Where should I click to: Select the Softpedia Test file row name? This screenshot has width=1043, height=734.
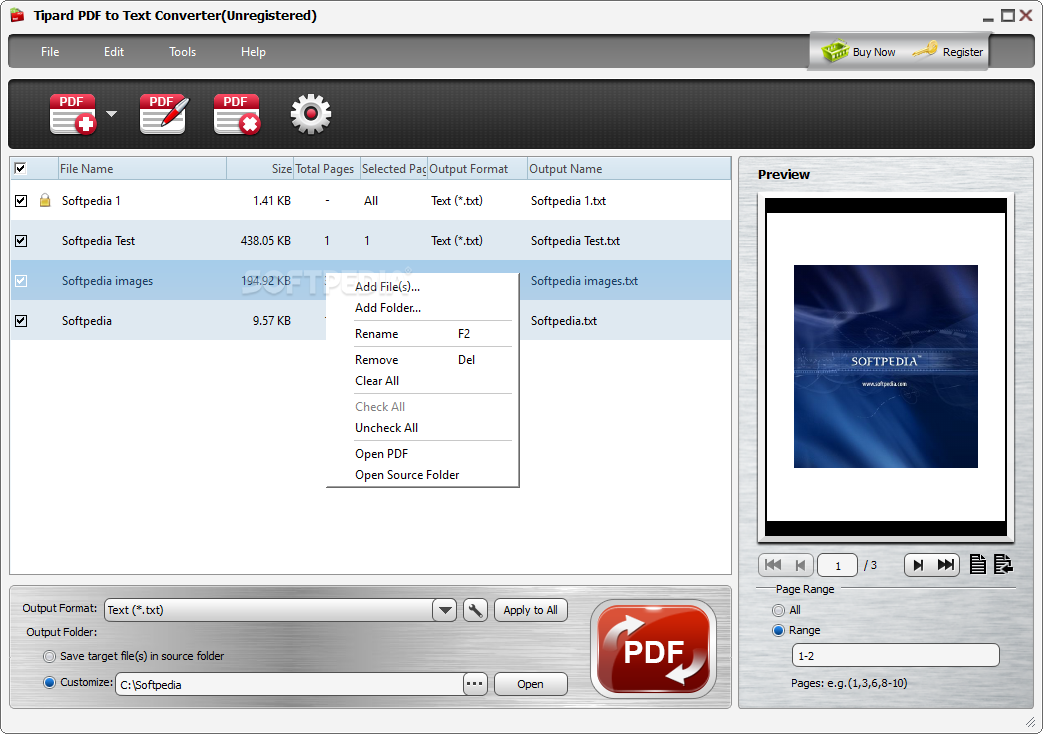point(98,240)
